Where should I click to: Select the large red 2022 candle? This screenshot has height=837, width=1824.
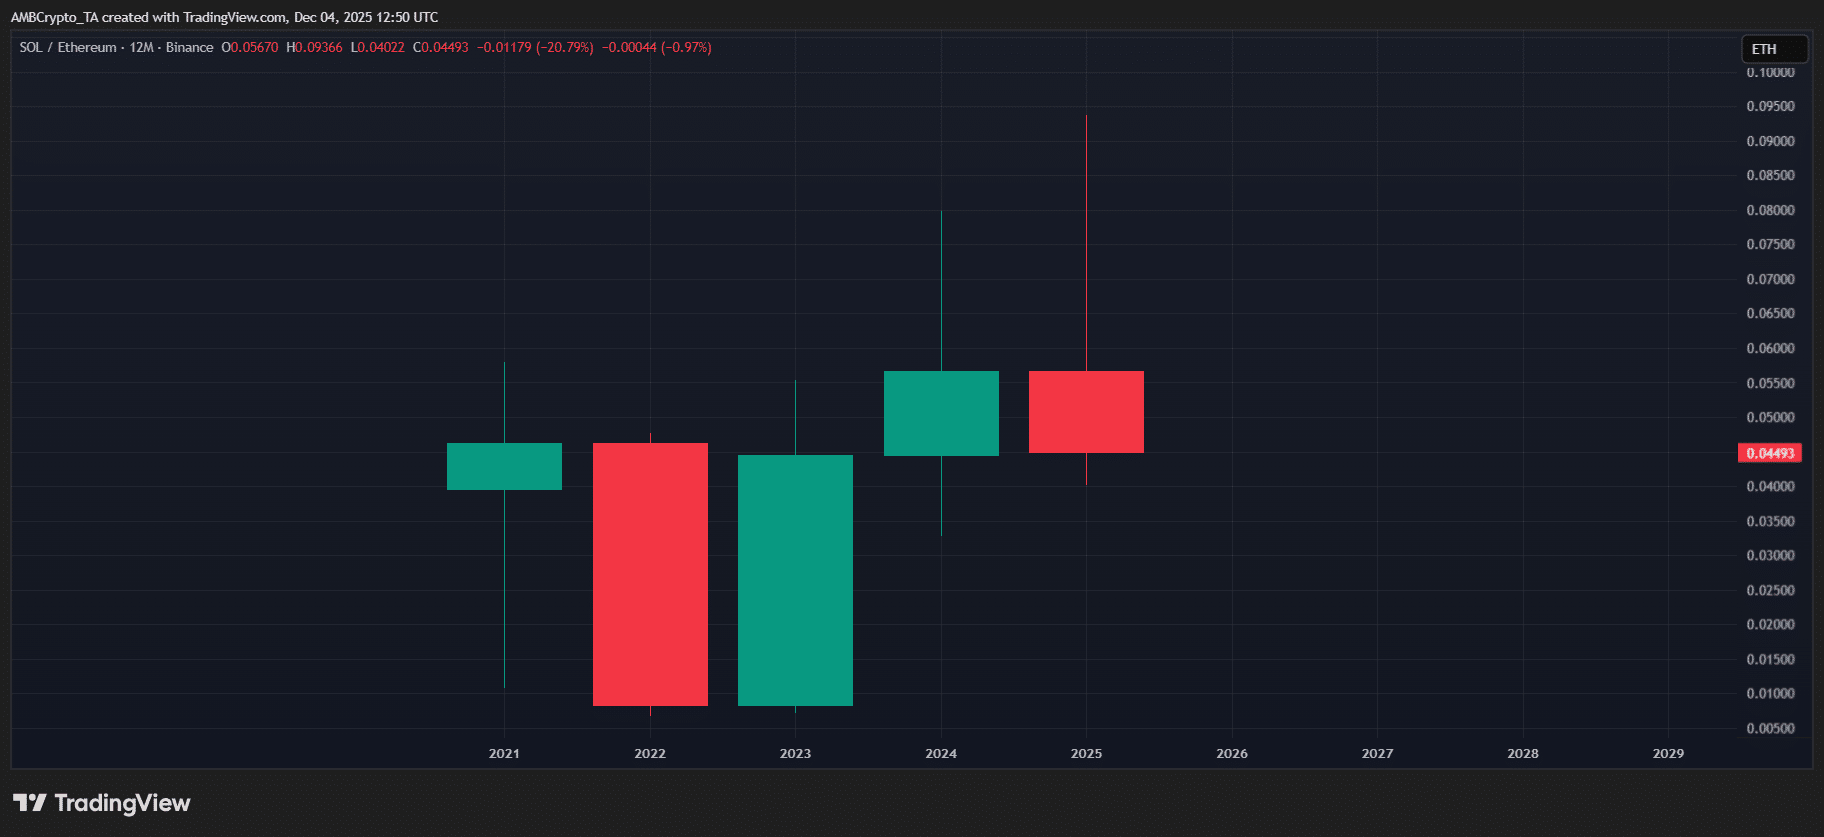tap(650, 574)
